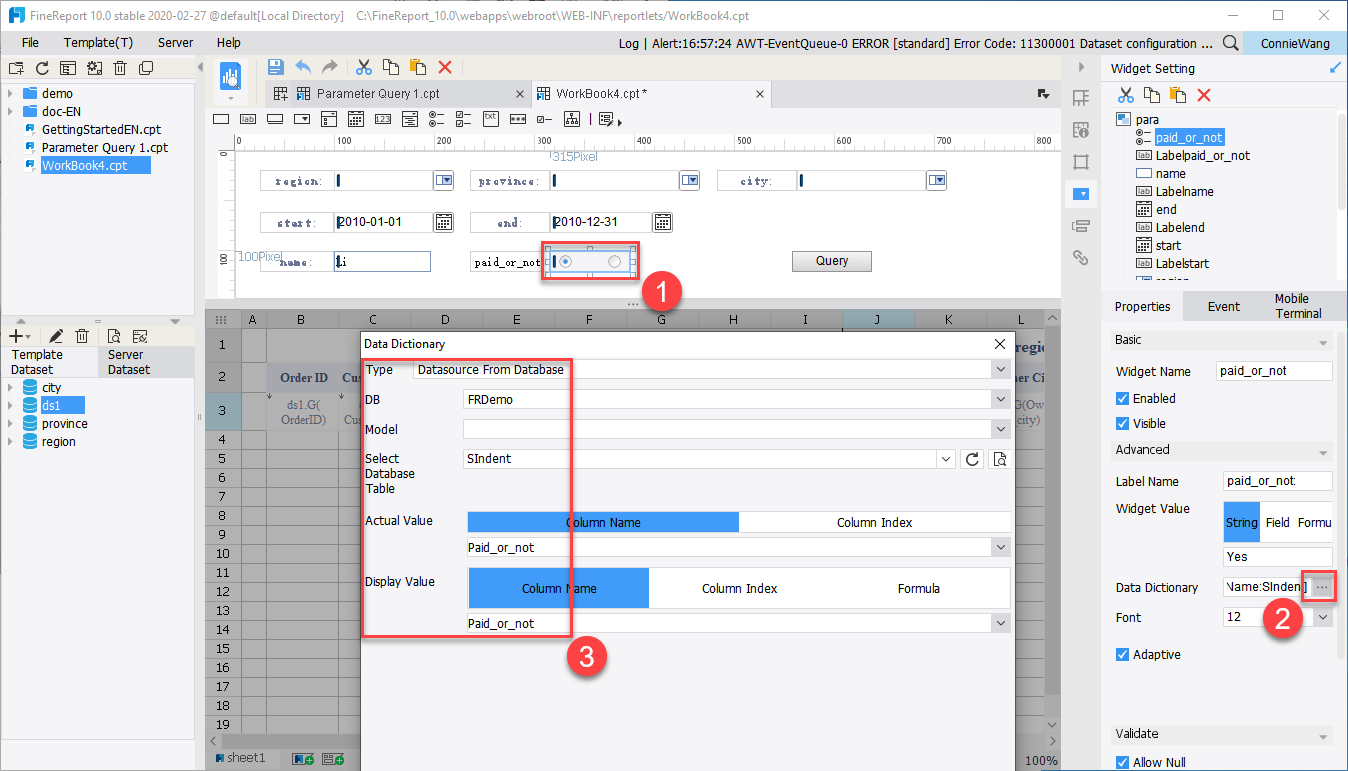Open the Model dropdown in Data Dictionary
1348x771 pixels.
click(x=1001, y=429)
